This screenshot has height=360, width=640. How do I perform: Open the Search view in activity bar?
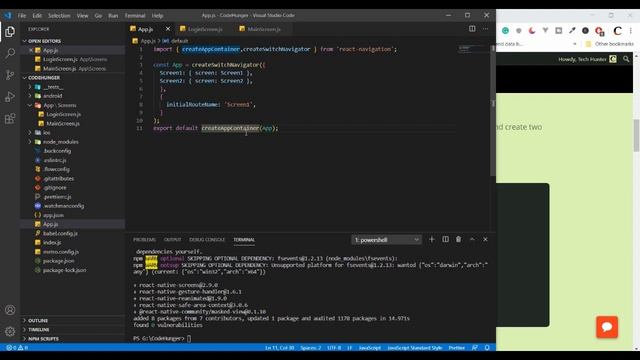[x=10, y=53]
